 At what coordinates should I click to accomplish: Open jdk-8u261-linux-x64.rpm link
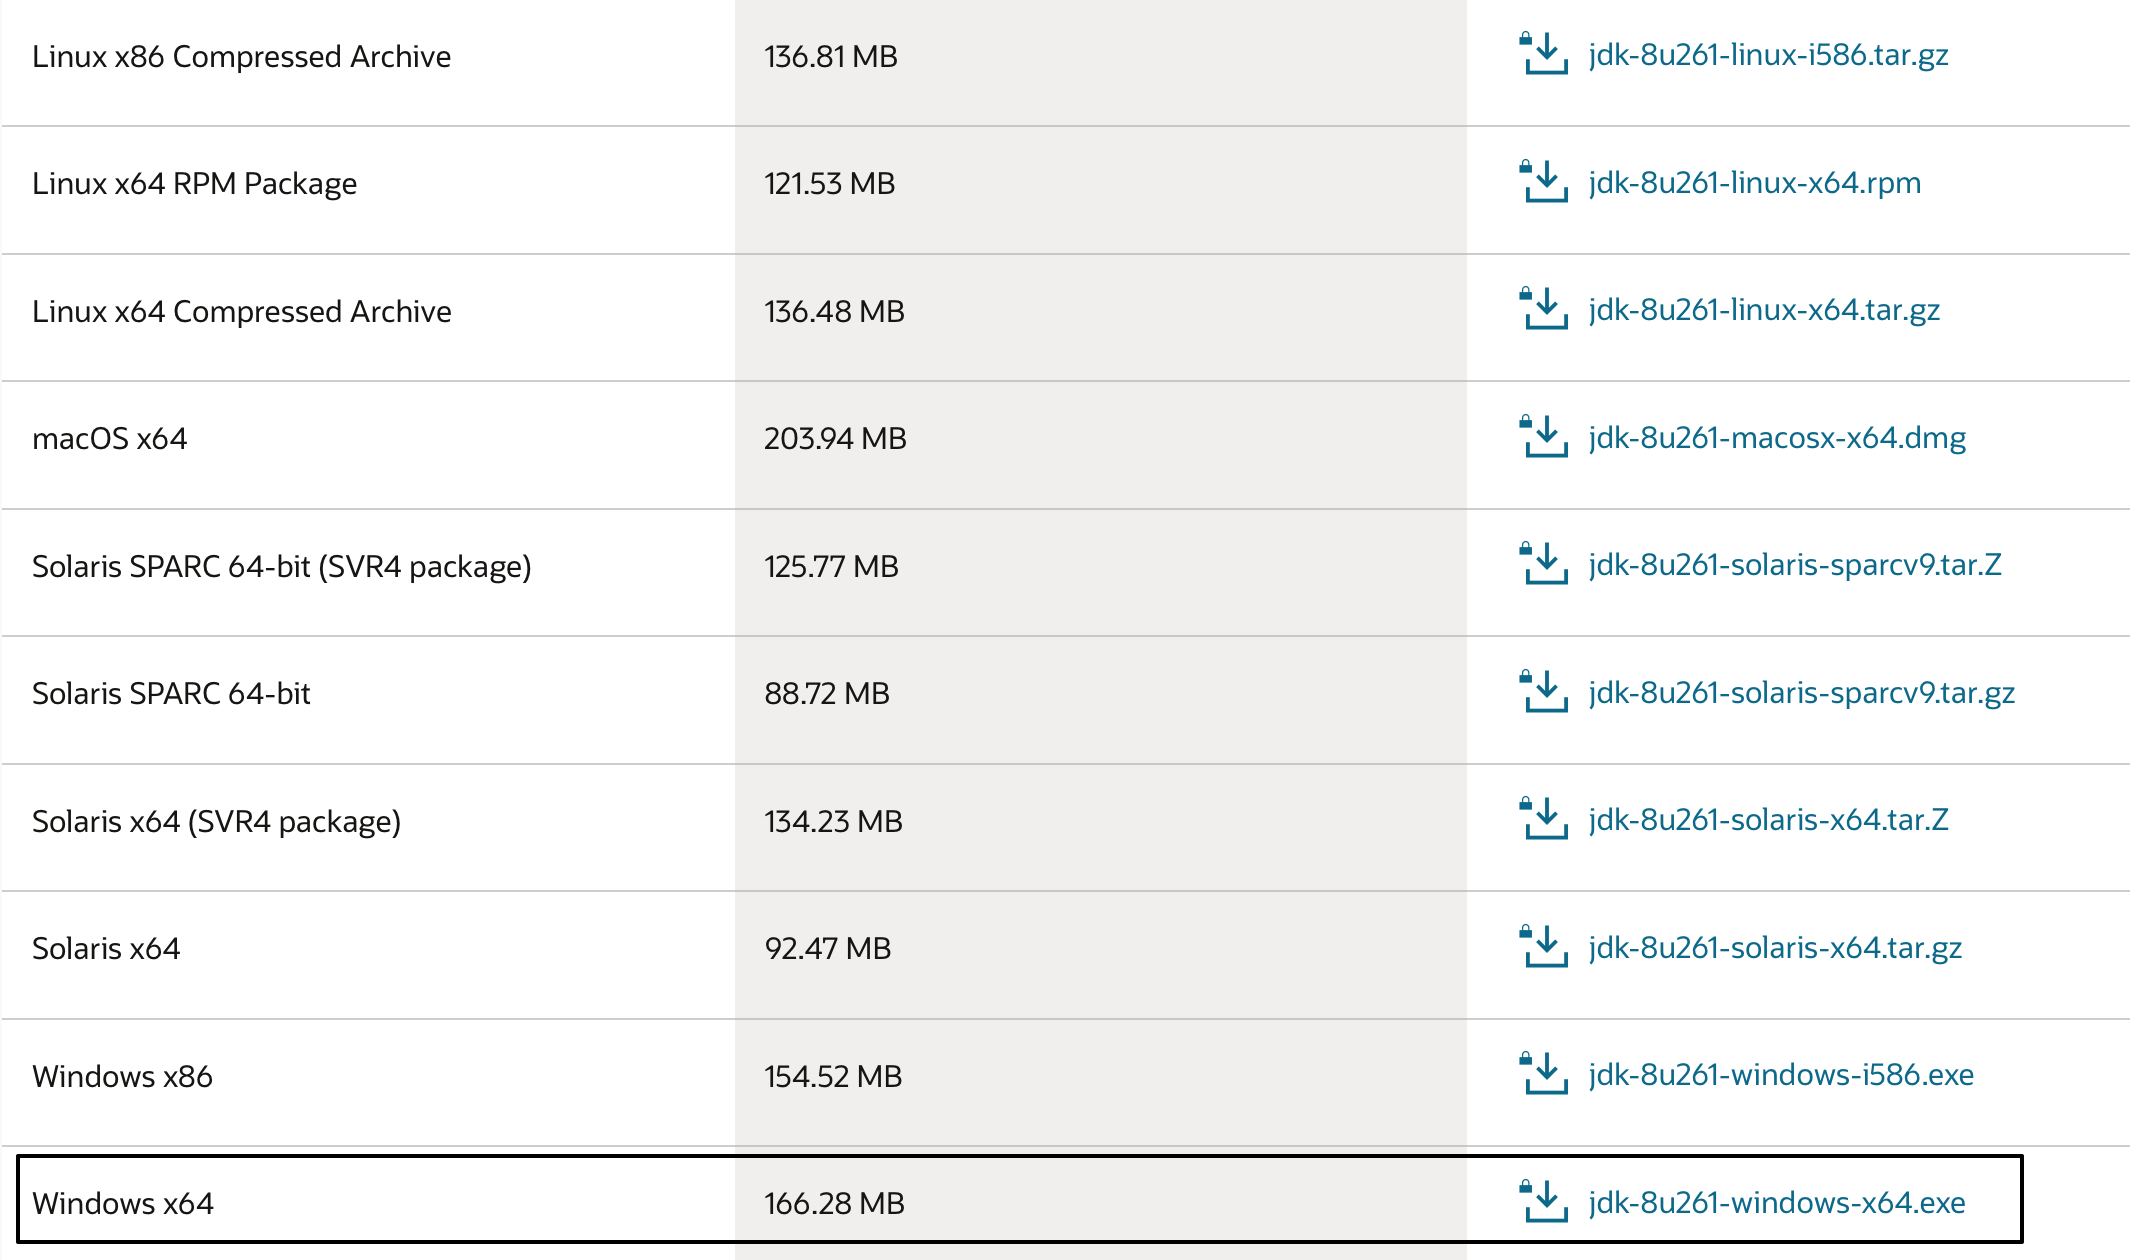tap(1754, 183)
